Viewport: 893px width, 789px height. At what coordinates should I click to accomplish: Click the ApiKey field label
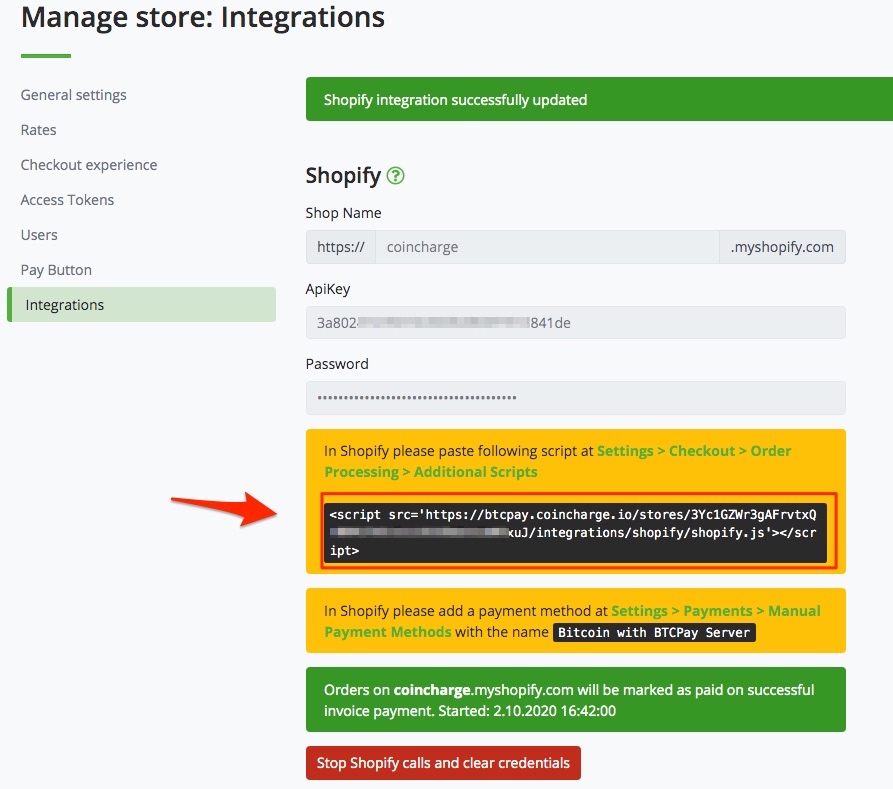pos(327,289)
